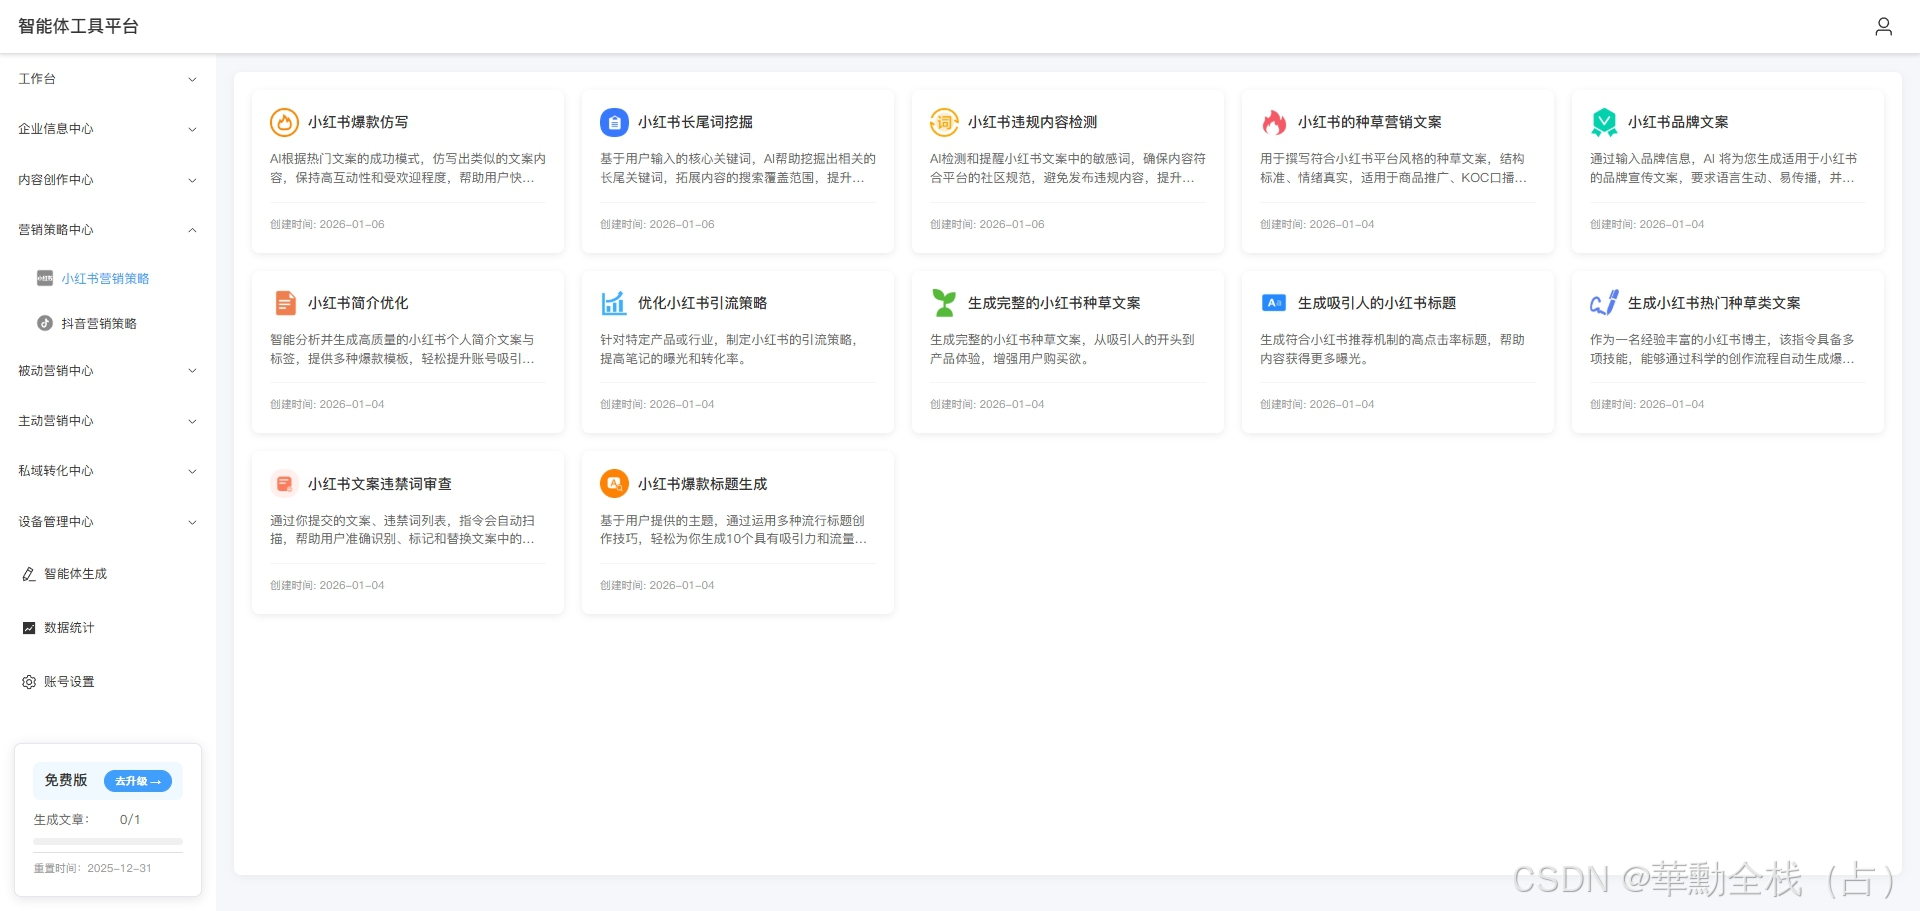This screenshot has height=911, width=1920.
Task: Open the 小红书爆款仿写 card title
Action: [358, 122]
